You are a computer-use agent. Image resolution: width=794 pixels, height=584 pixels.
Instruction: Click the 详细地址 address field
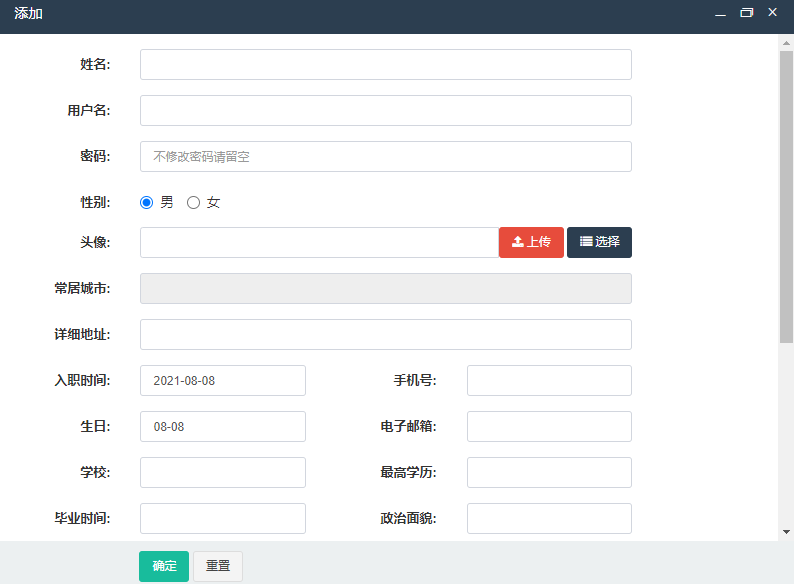click(x=385, y=334)
